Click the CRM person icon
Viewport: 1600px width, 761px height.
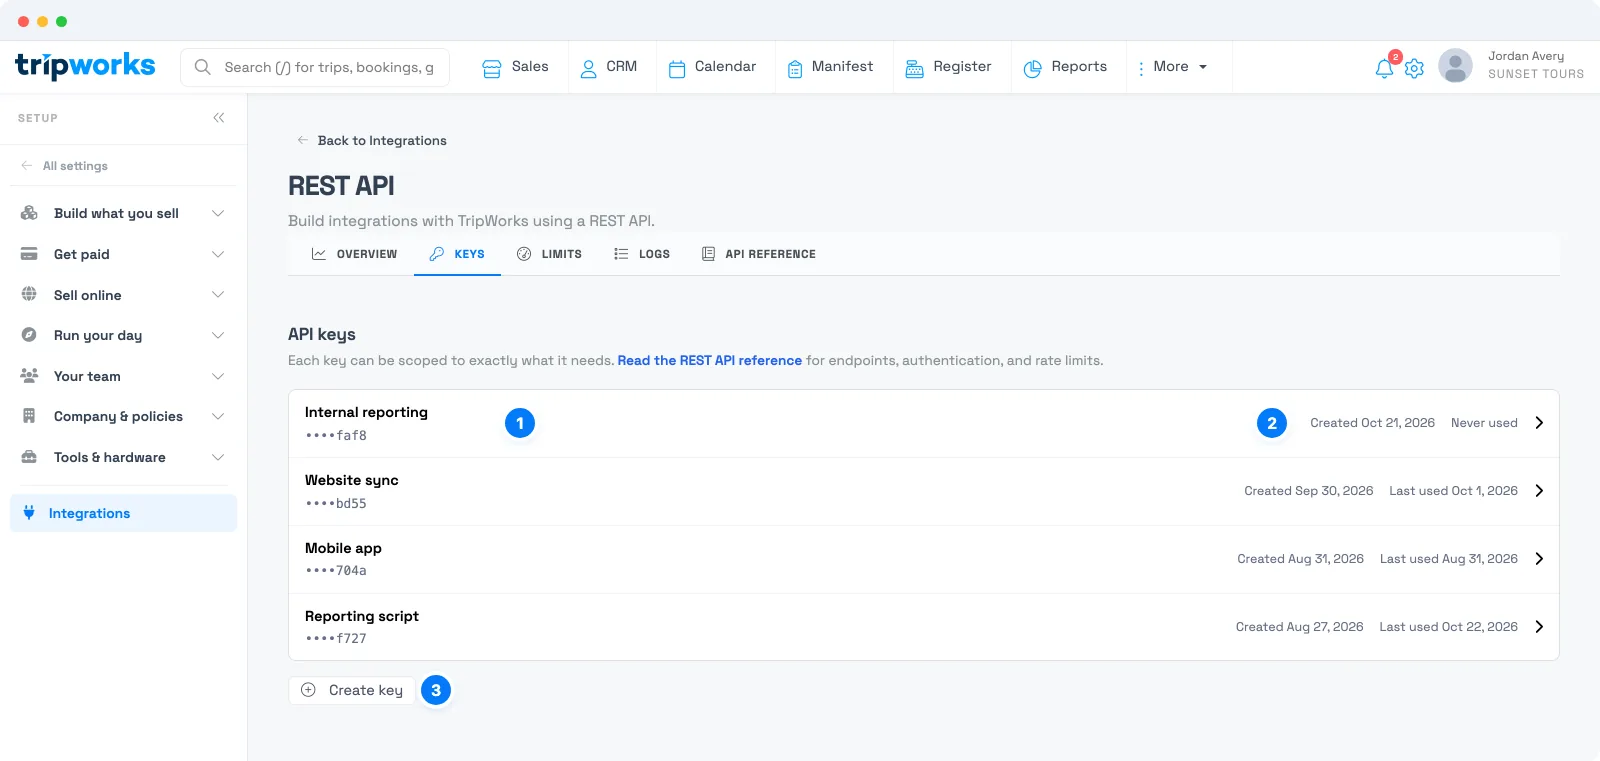click(x=589, y=68)
